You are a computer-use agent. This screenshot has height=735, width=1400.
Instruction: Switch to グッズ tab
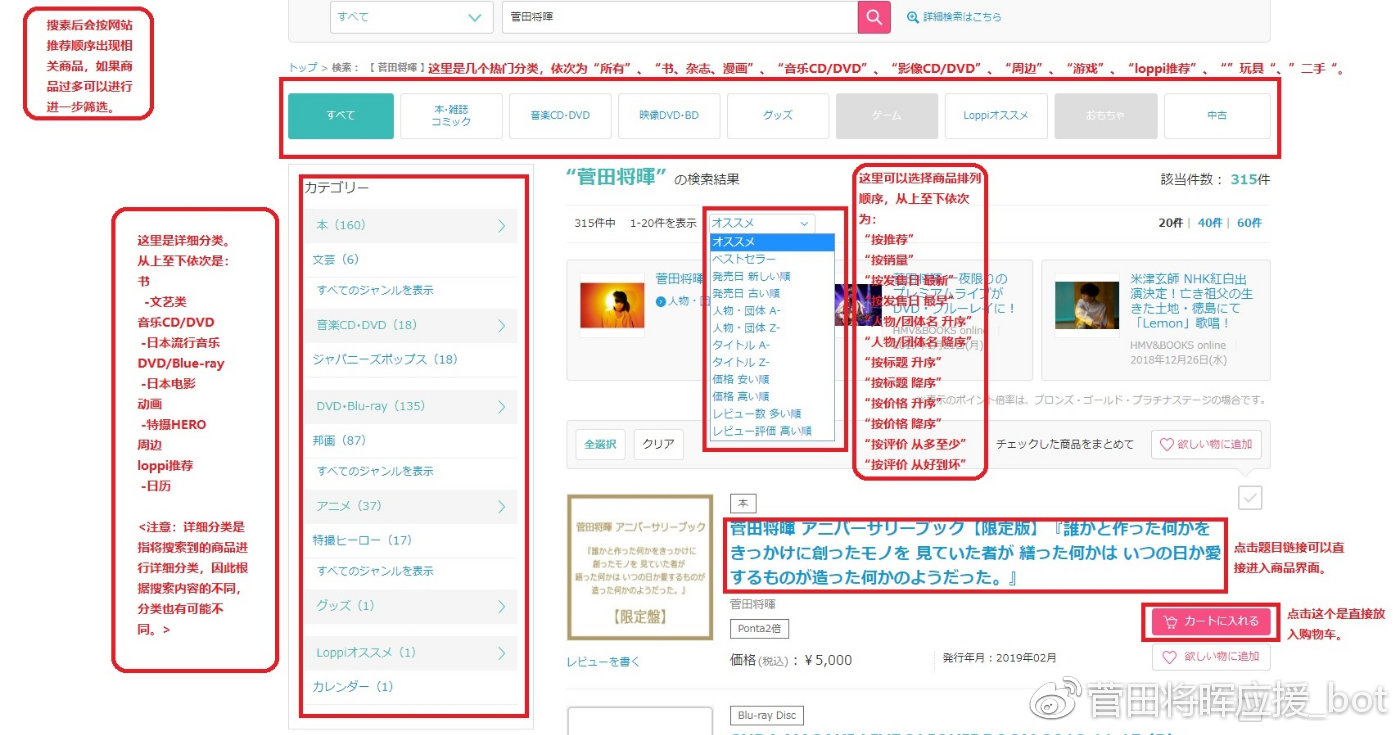[x=778, y=116]
